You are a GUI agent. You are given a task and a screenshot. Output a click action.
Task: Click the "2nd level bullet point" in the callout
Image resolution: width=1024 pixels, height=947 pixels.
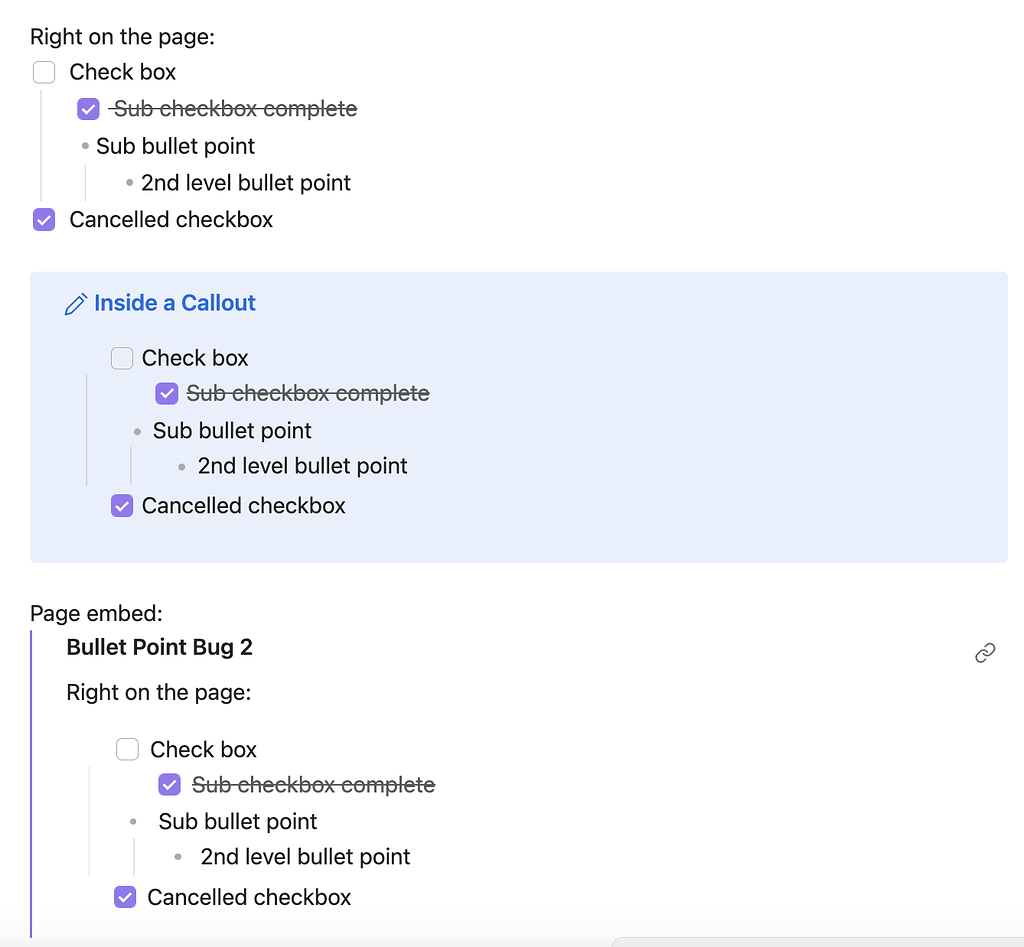pos(302,466)
